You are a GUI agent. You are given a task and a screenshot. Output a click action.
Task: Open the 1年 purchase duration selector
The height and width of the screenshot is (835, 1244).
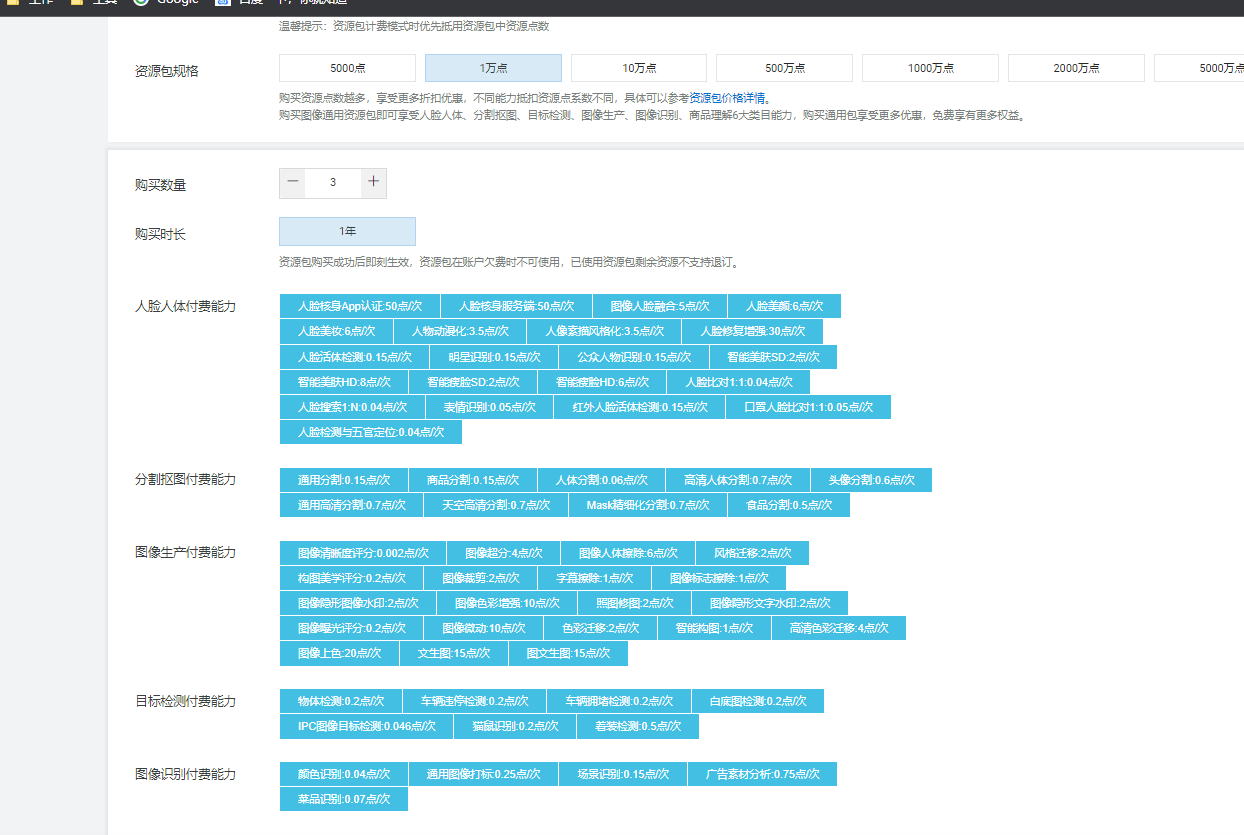coord(347,231)
